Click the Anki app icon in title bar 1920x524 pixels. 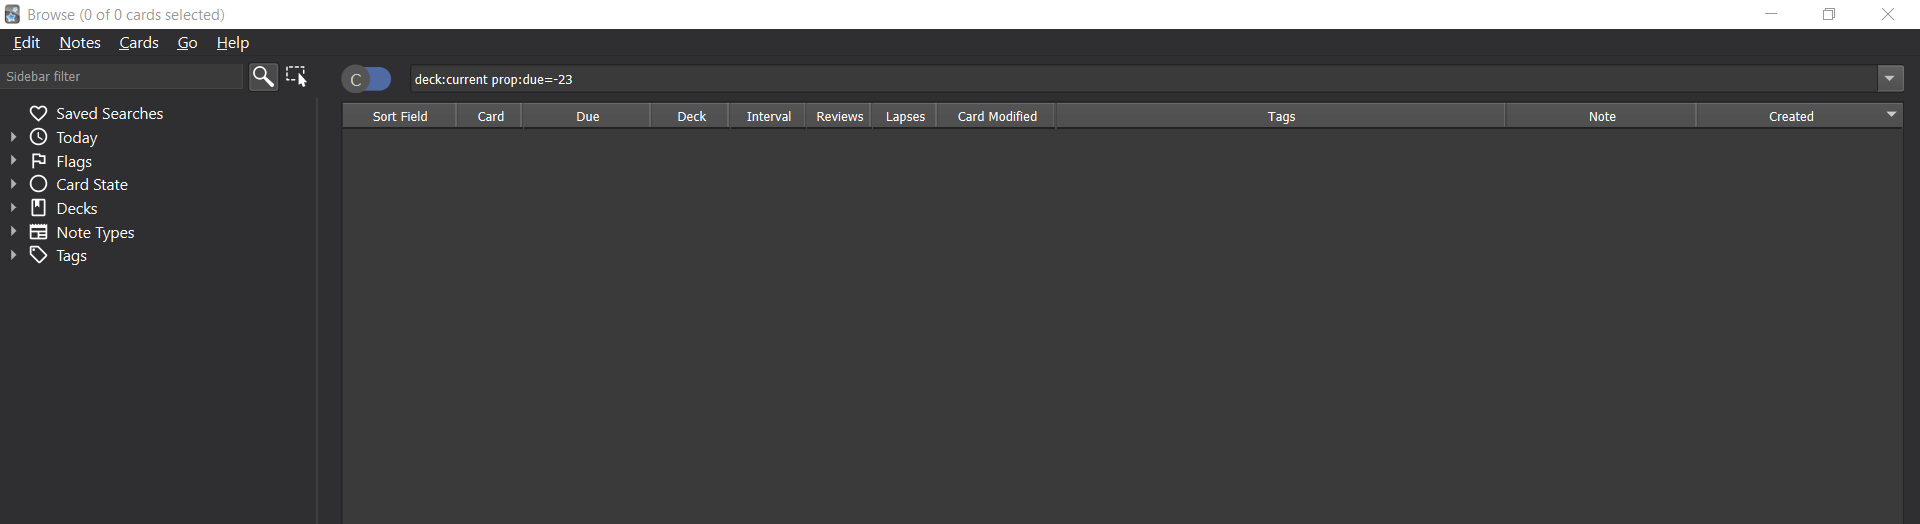click(12, 14)
